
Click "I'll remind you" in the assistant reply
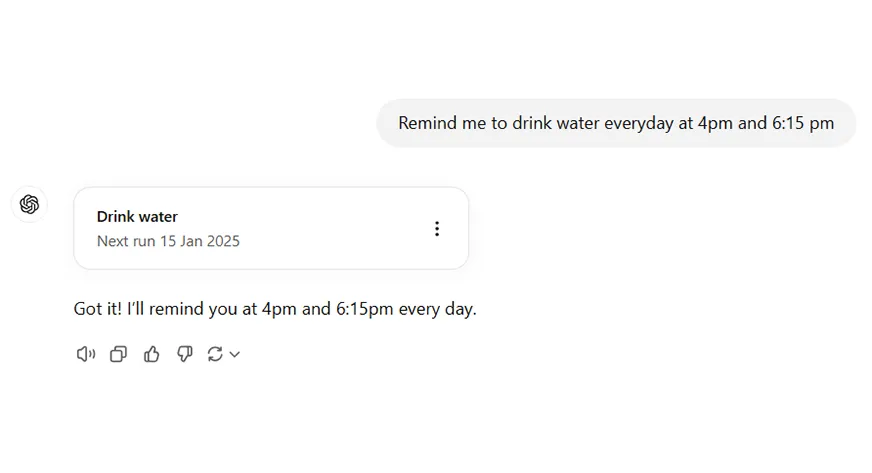[x=182, y=308]
